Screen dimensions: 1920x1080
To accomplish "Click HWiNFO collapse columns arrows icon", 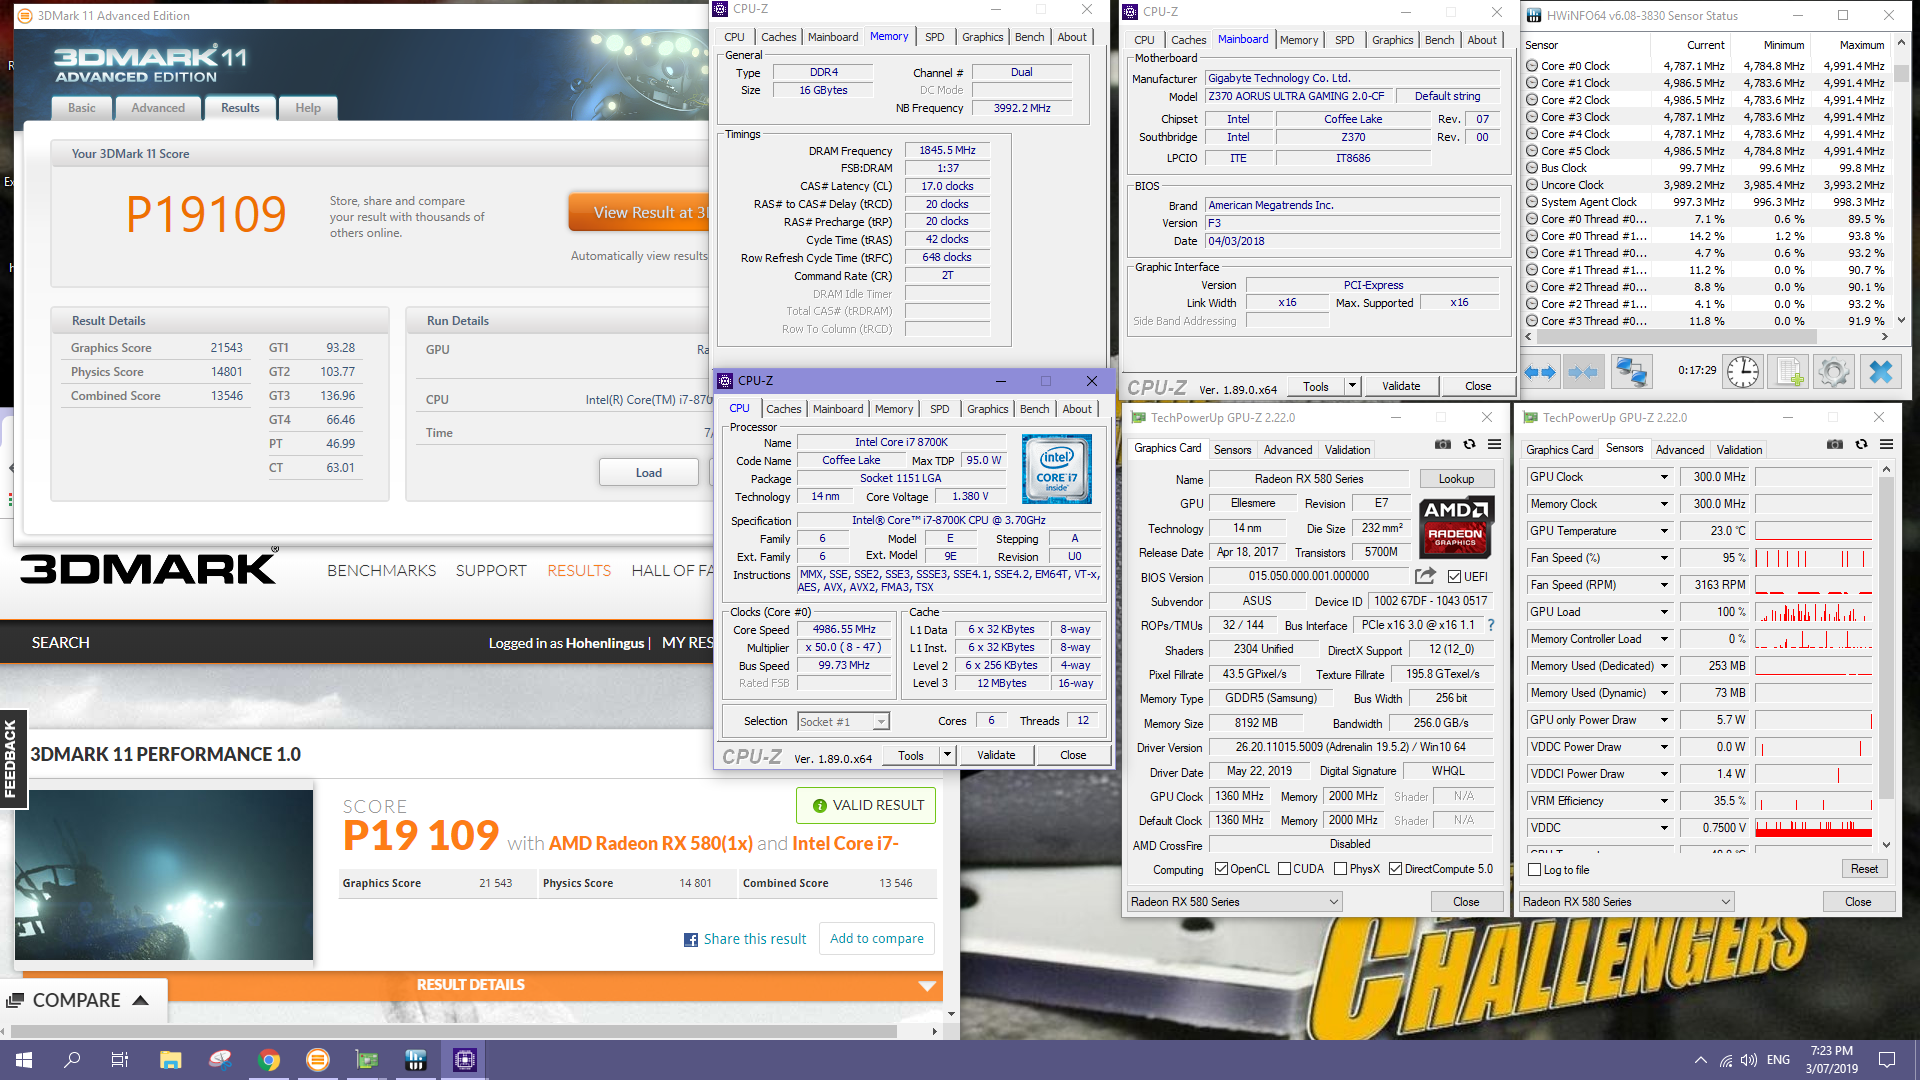I will click(x=1583, y=372).
